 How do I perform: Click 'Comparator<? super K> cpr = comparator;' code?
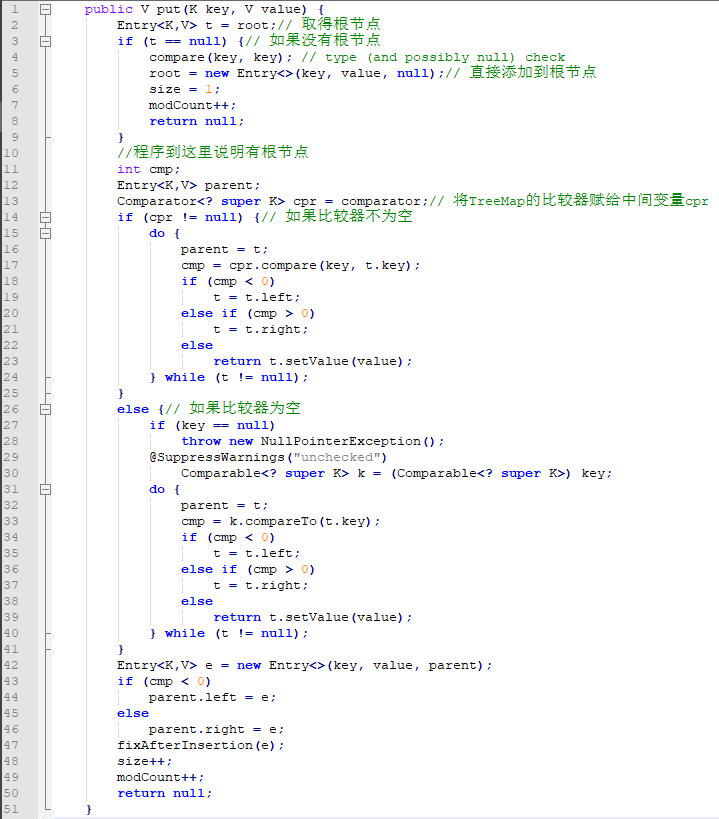pos(272,201)
